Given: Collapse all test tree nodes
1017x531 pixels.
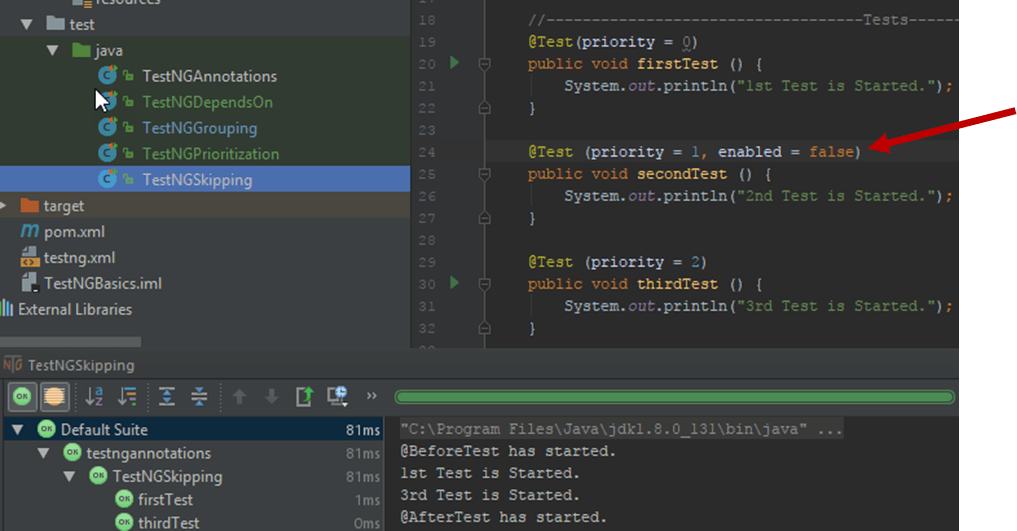Looking at the screenshot, I should tap(199, 397).
